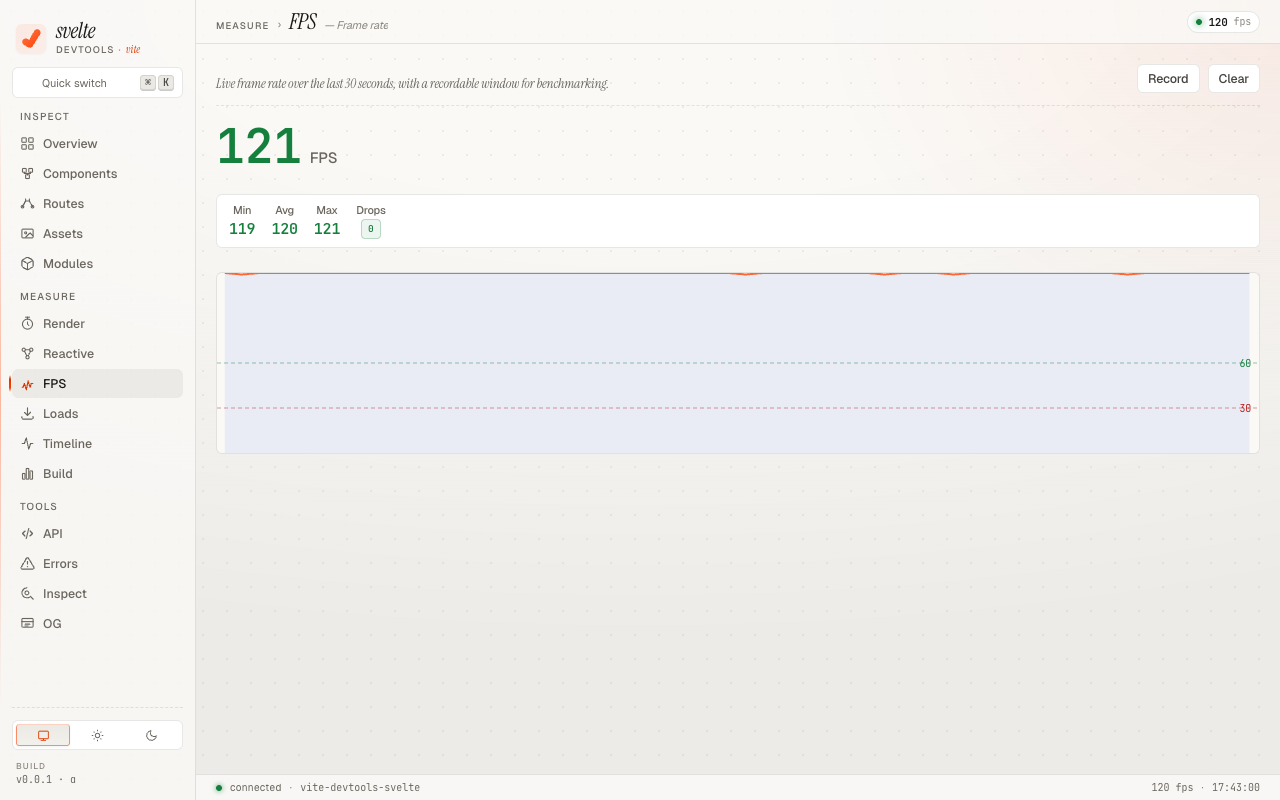Click the Svelte checkmark logo icon
This screenshot has width=1280, height=800.
31,39
